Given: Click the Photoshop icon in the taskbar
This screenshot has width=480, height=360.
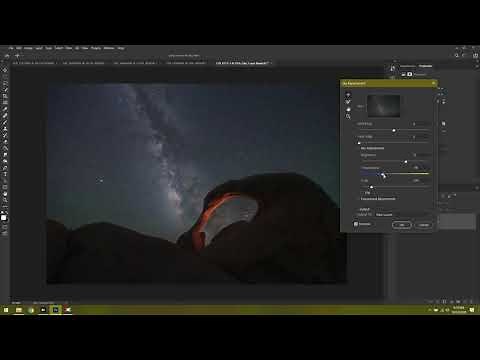Looking at the screenshot, I should coord(56,310).
